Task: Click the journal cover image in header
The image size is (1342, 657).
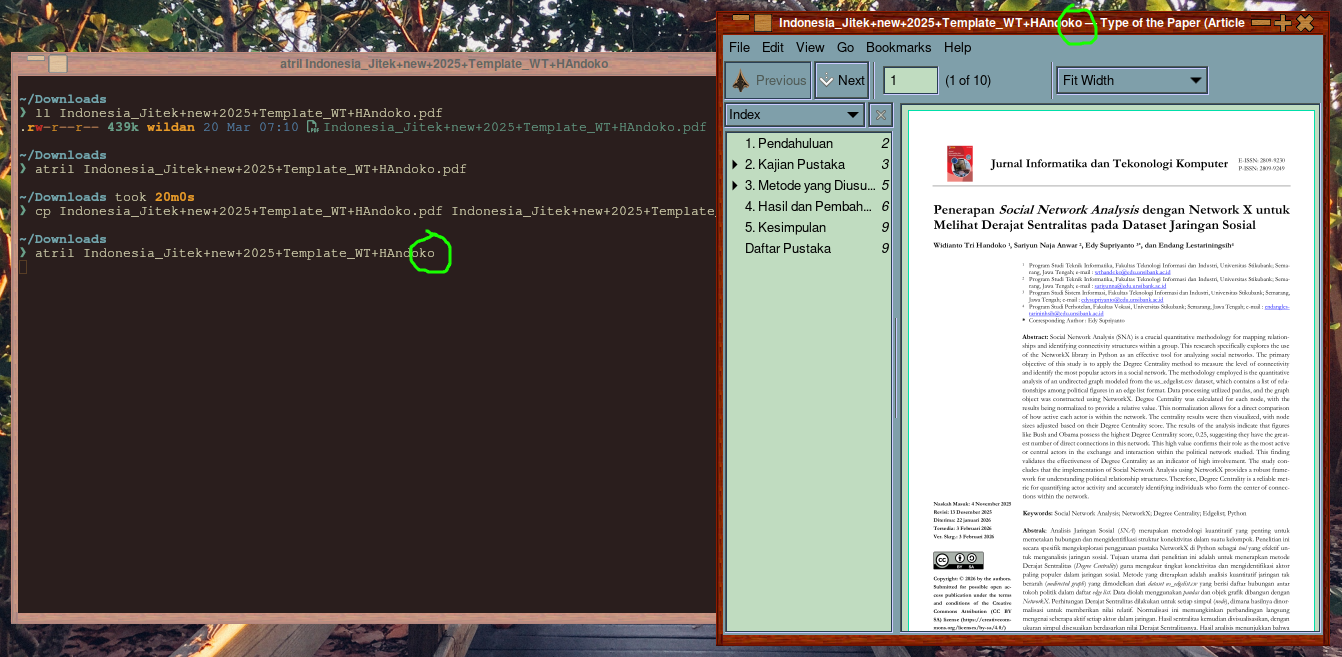Action: pyautogui.click(x=958, y=163)
